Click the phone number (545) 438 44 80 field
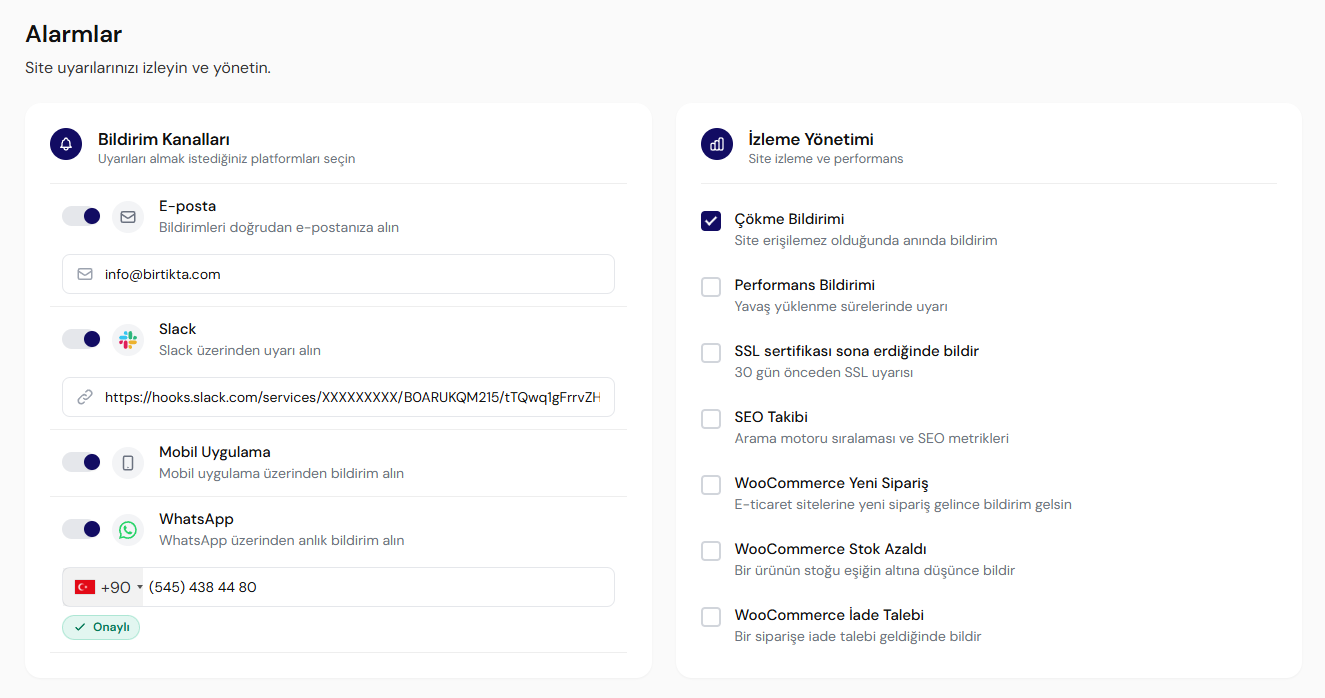The image size is (1325, 698). tap(380, 587)
